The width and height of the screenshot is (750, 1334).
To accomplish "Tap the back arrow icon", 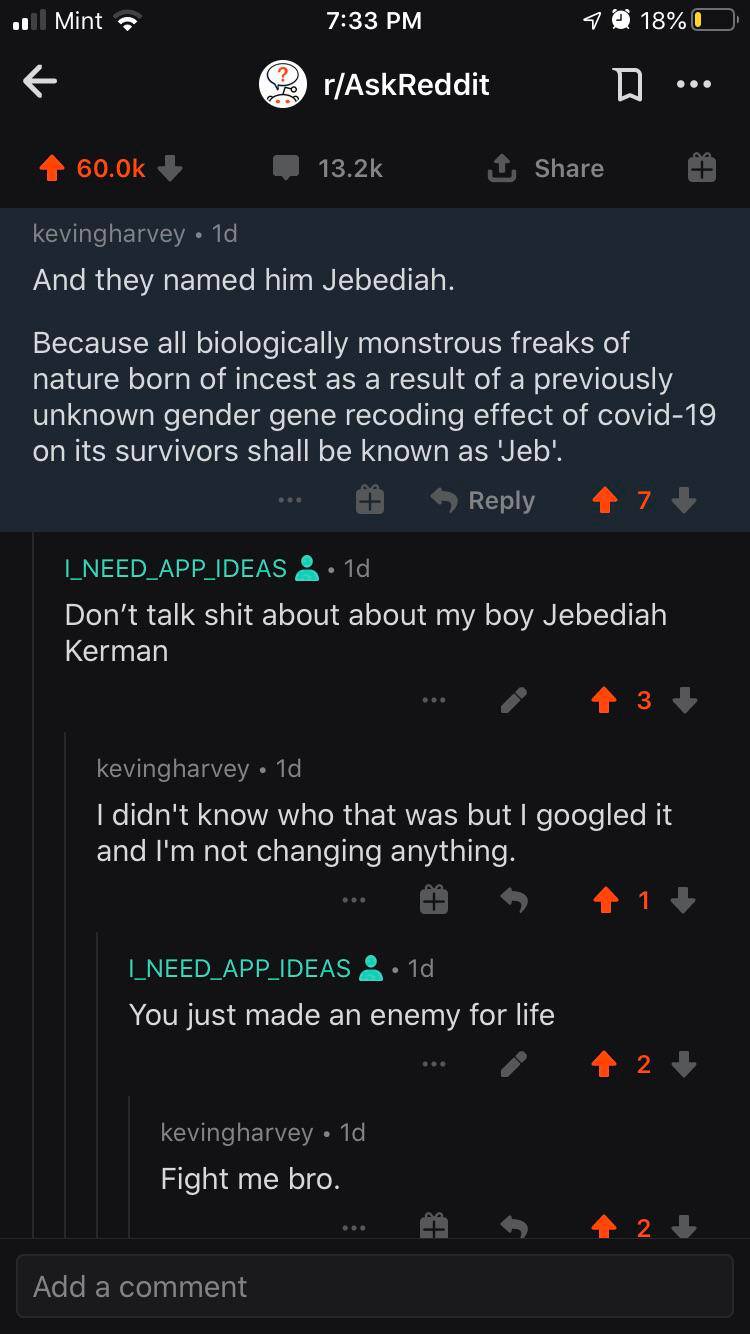I will coord(40,83).
